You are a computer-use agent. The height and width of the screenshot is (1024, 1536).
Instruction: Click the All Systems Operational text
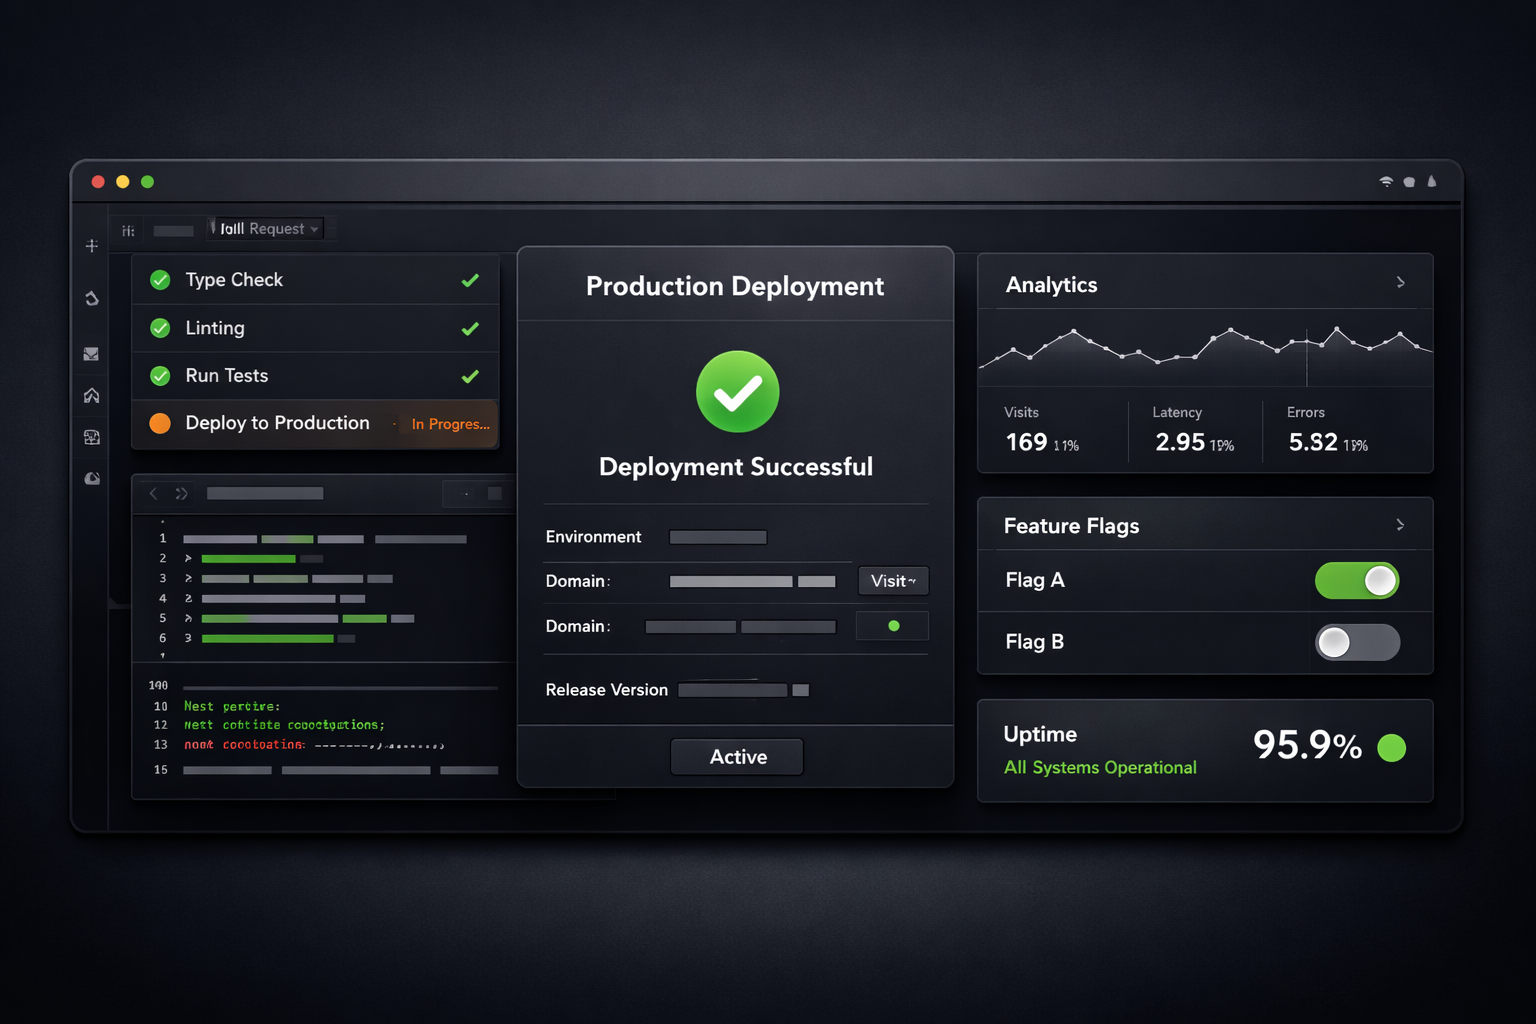coord(1100,767)
